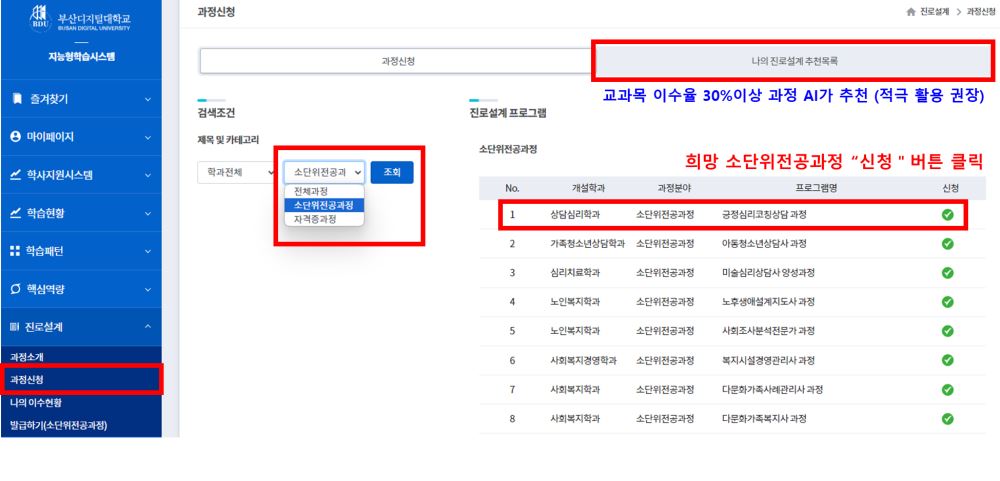
Task: Open 발급하기(소단위전공과정) in the sidebar
Action: (58, 426)
